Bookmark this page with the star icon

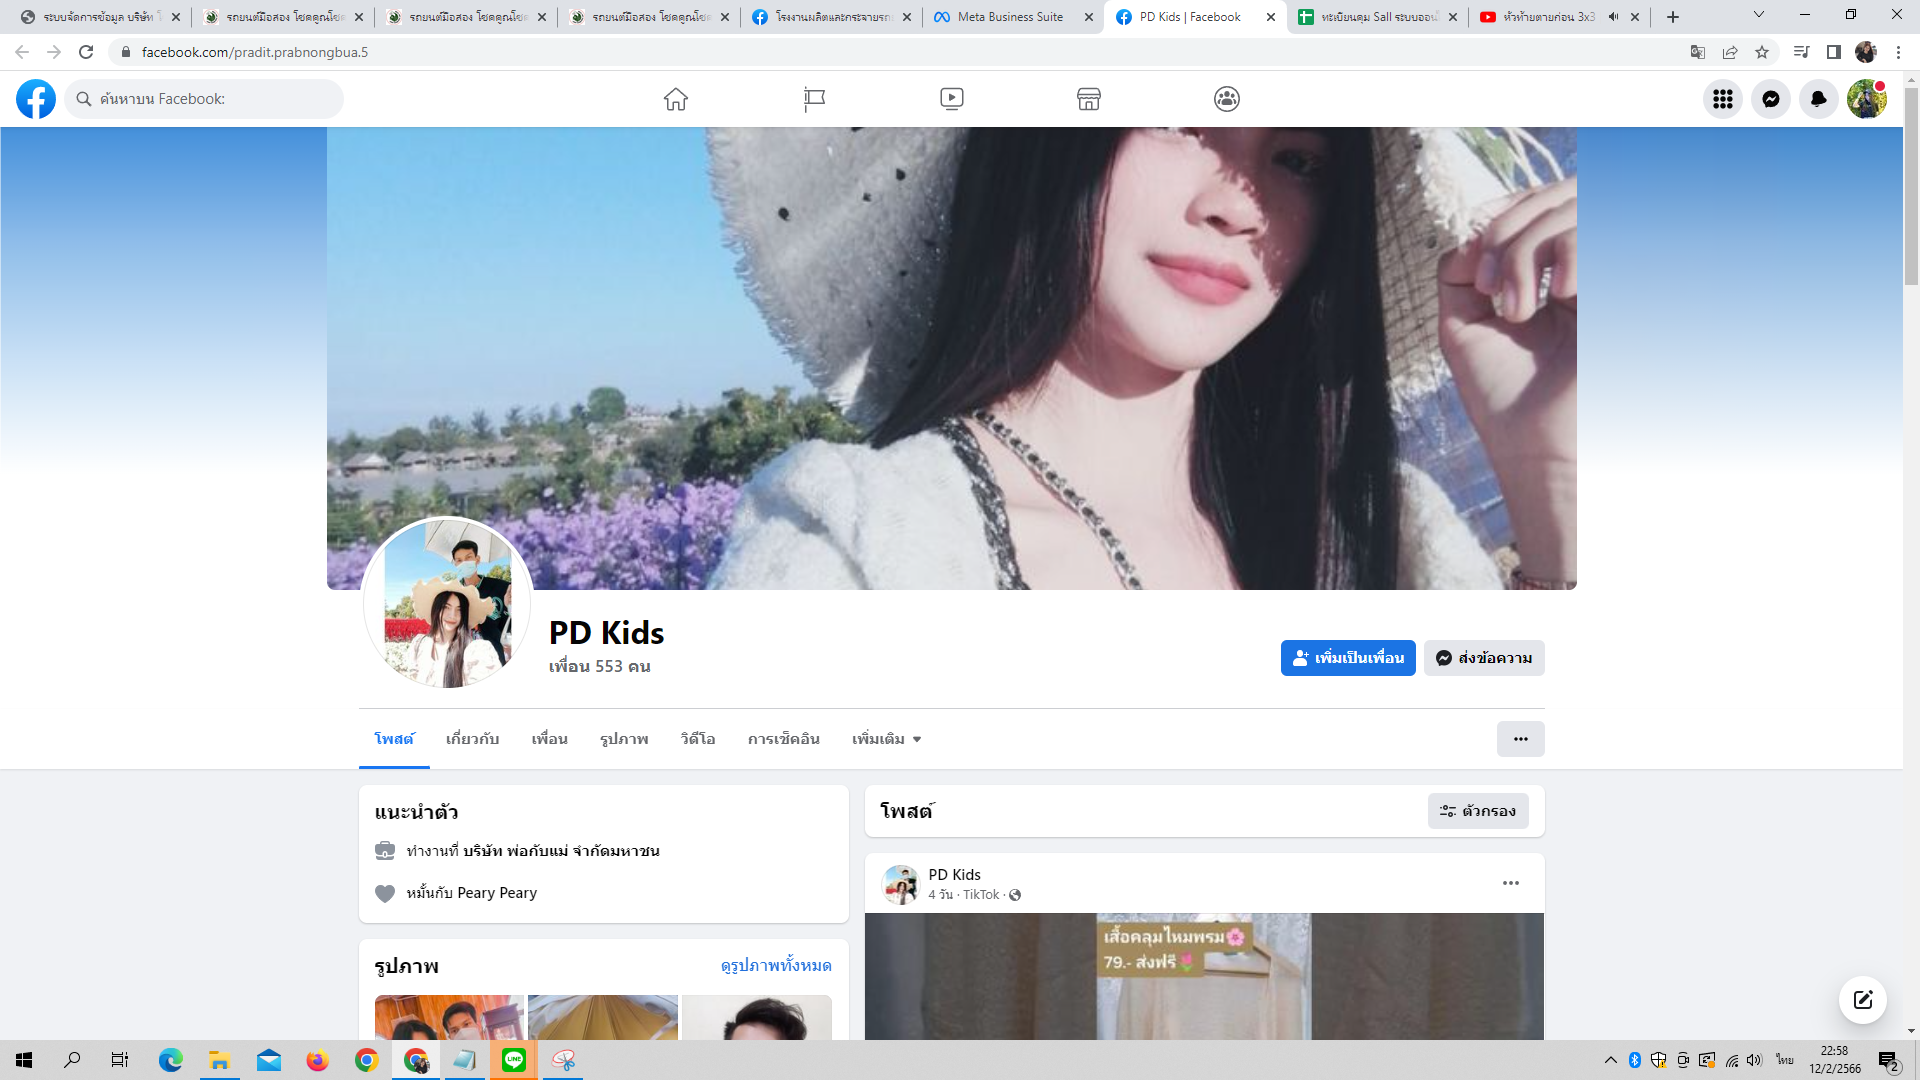pos(1762,52)
